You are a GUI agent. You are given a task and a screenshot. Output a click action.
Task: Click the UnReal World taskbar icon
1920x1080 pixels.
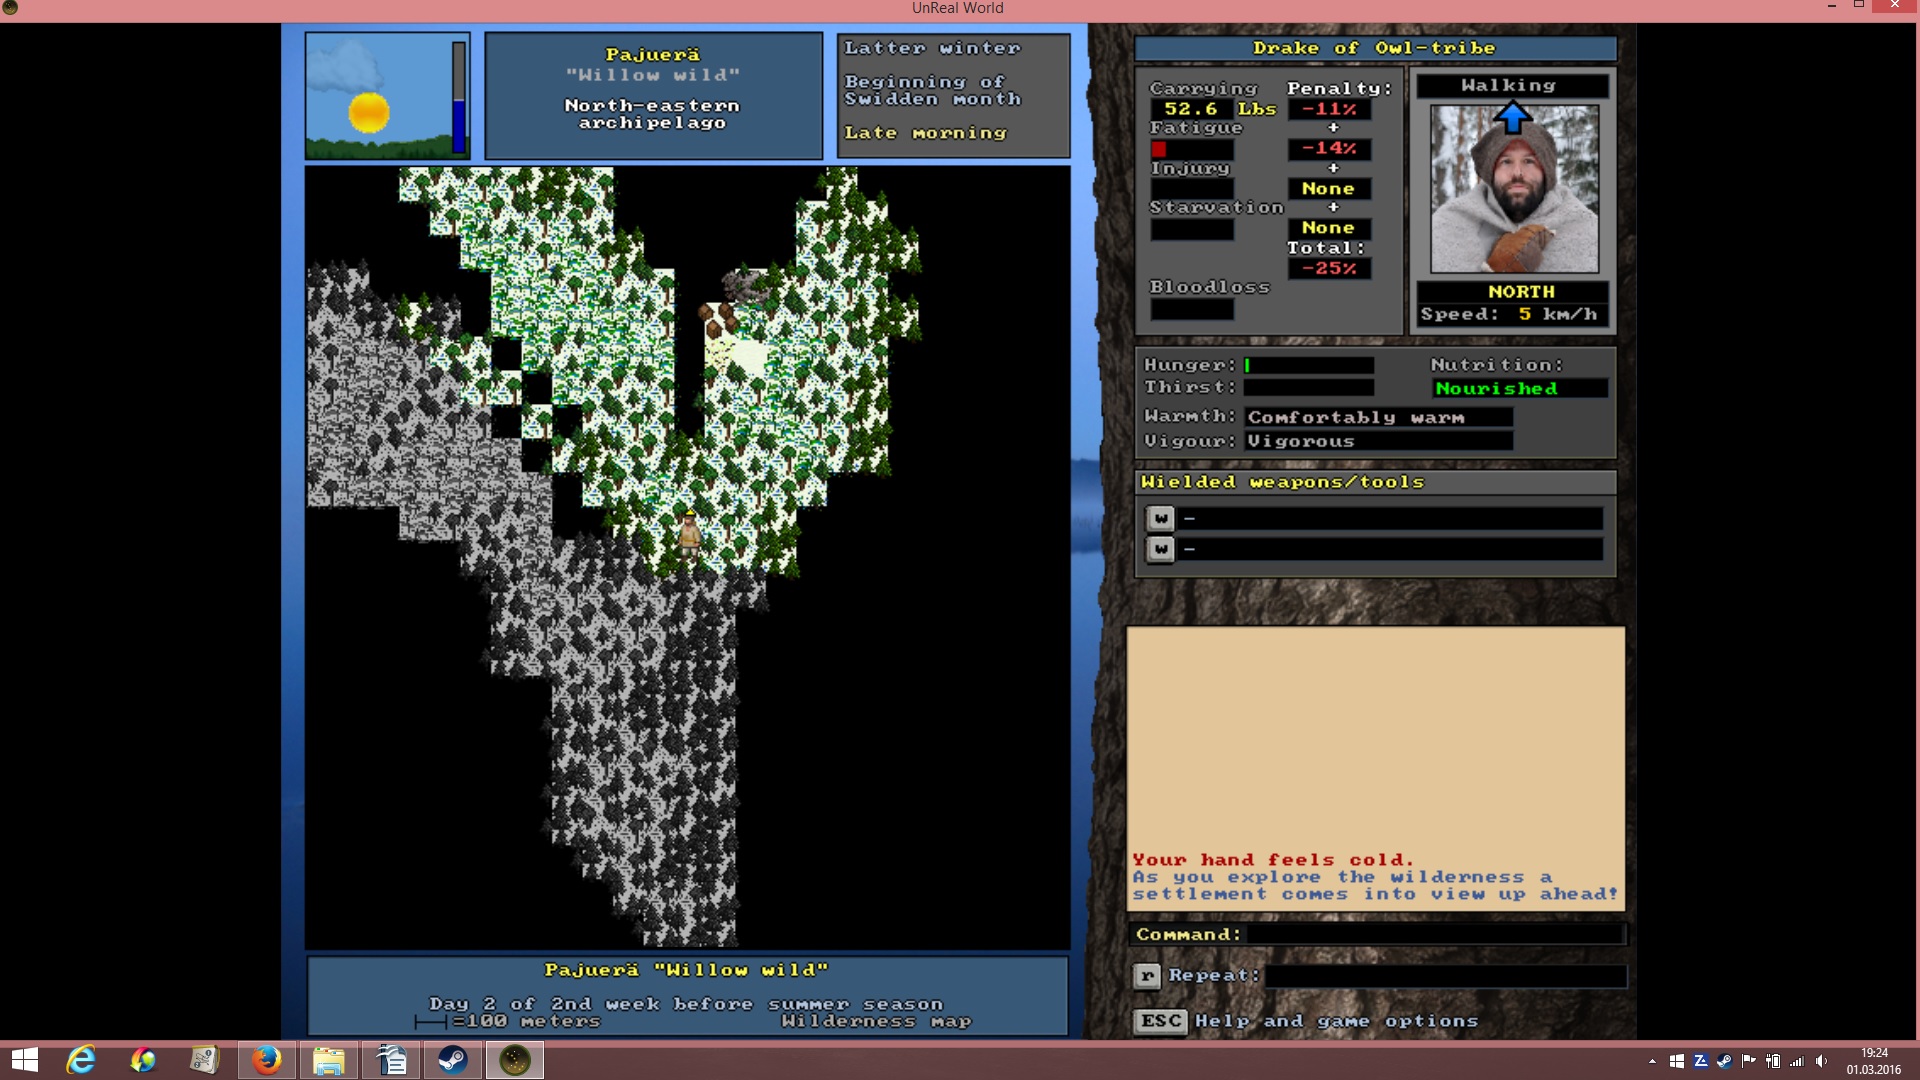coord(514,1060)
